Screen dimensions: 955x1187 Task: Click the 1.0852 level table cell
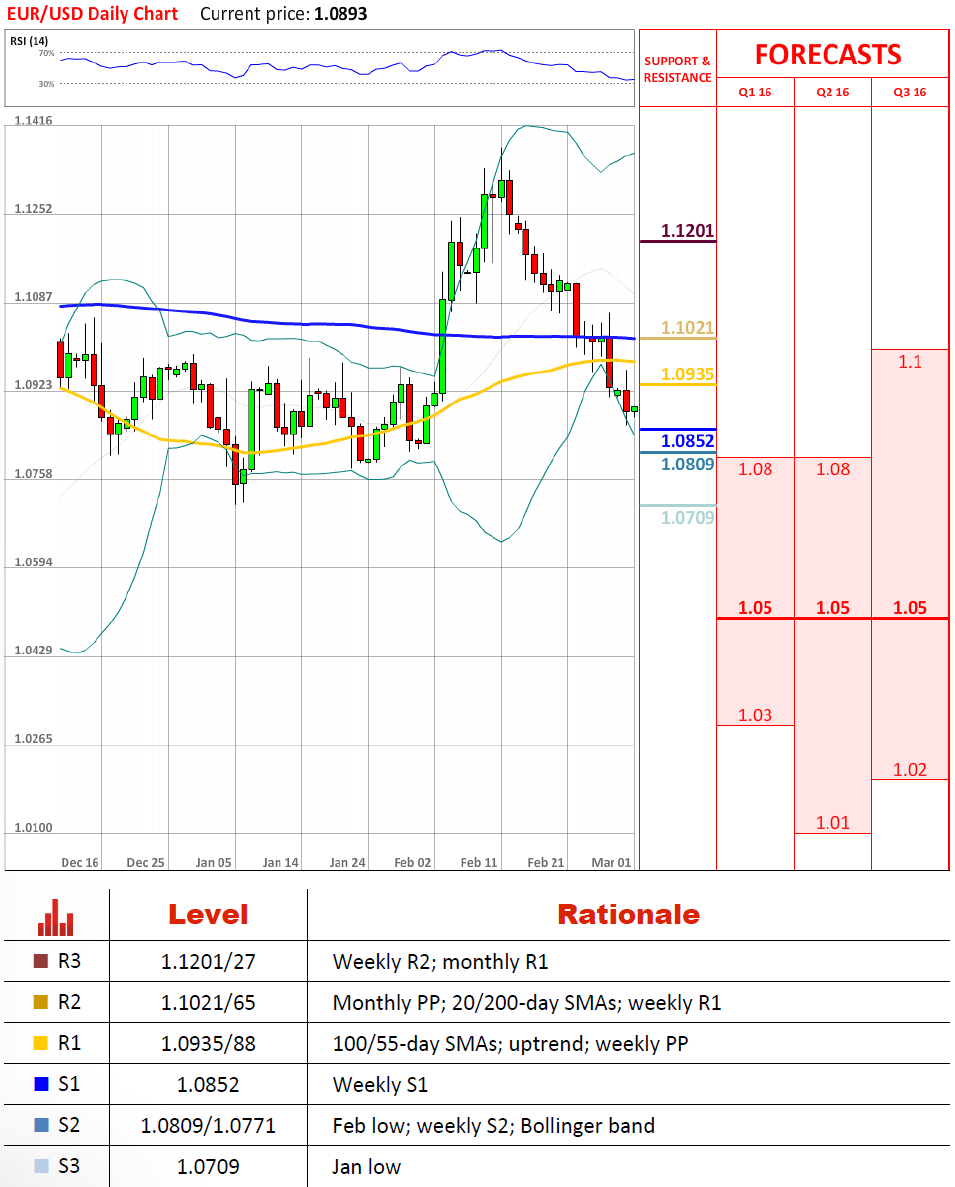pyautogui.click(x=208, y=1084)
